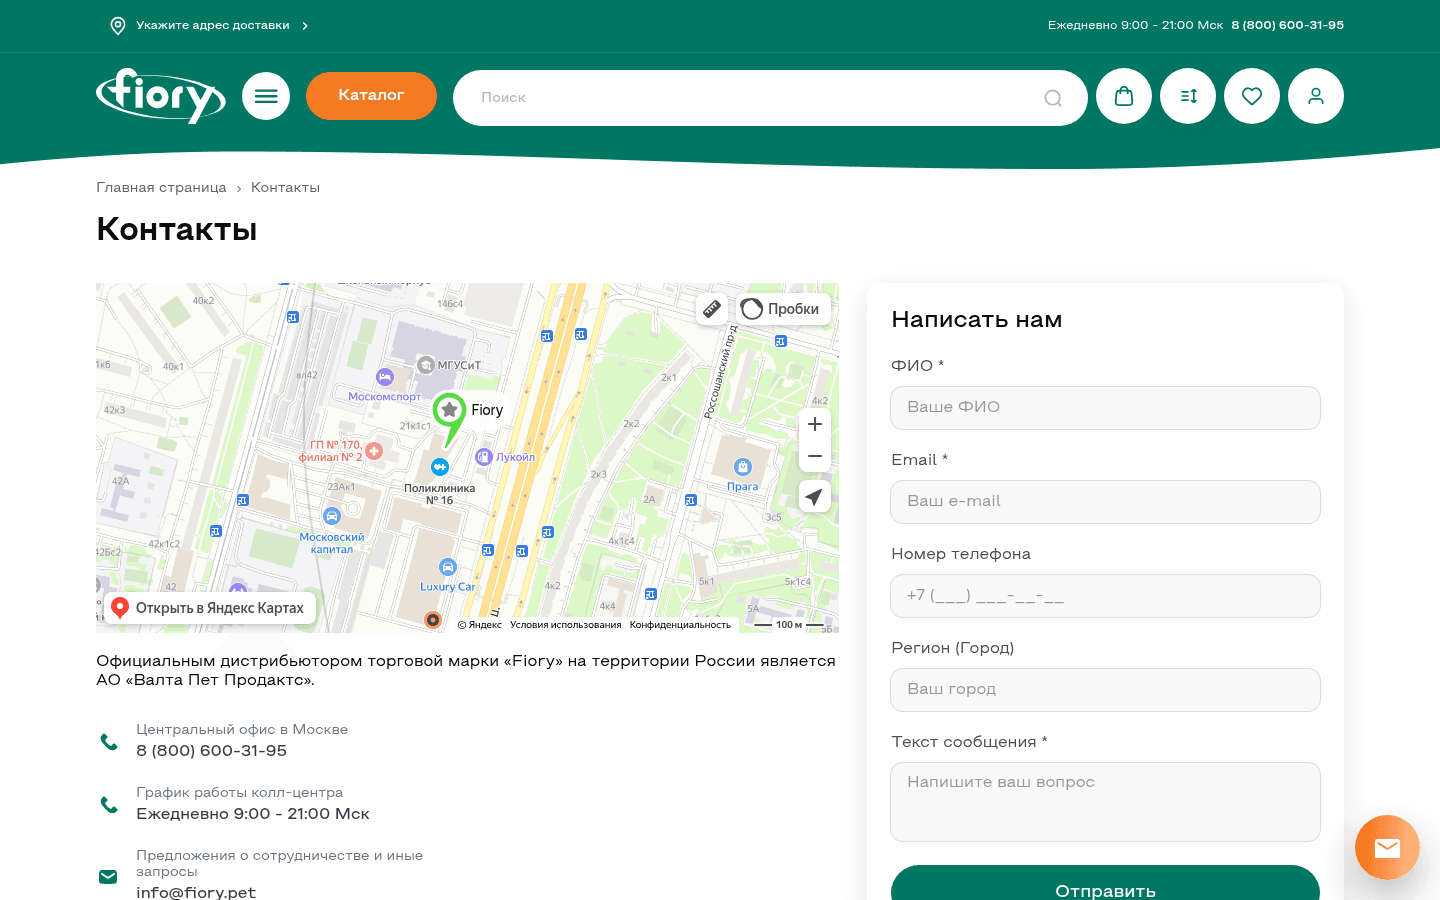Click the Поиск search field
This screenshot has width=1440, height=900.
tap(770, 98)
